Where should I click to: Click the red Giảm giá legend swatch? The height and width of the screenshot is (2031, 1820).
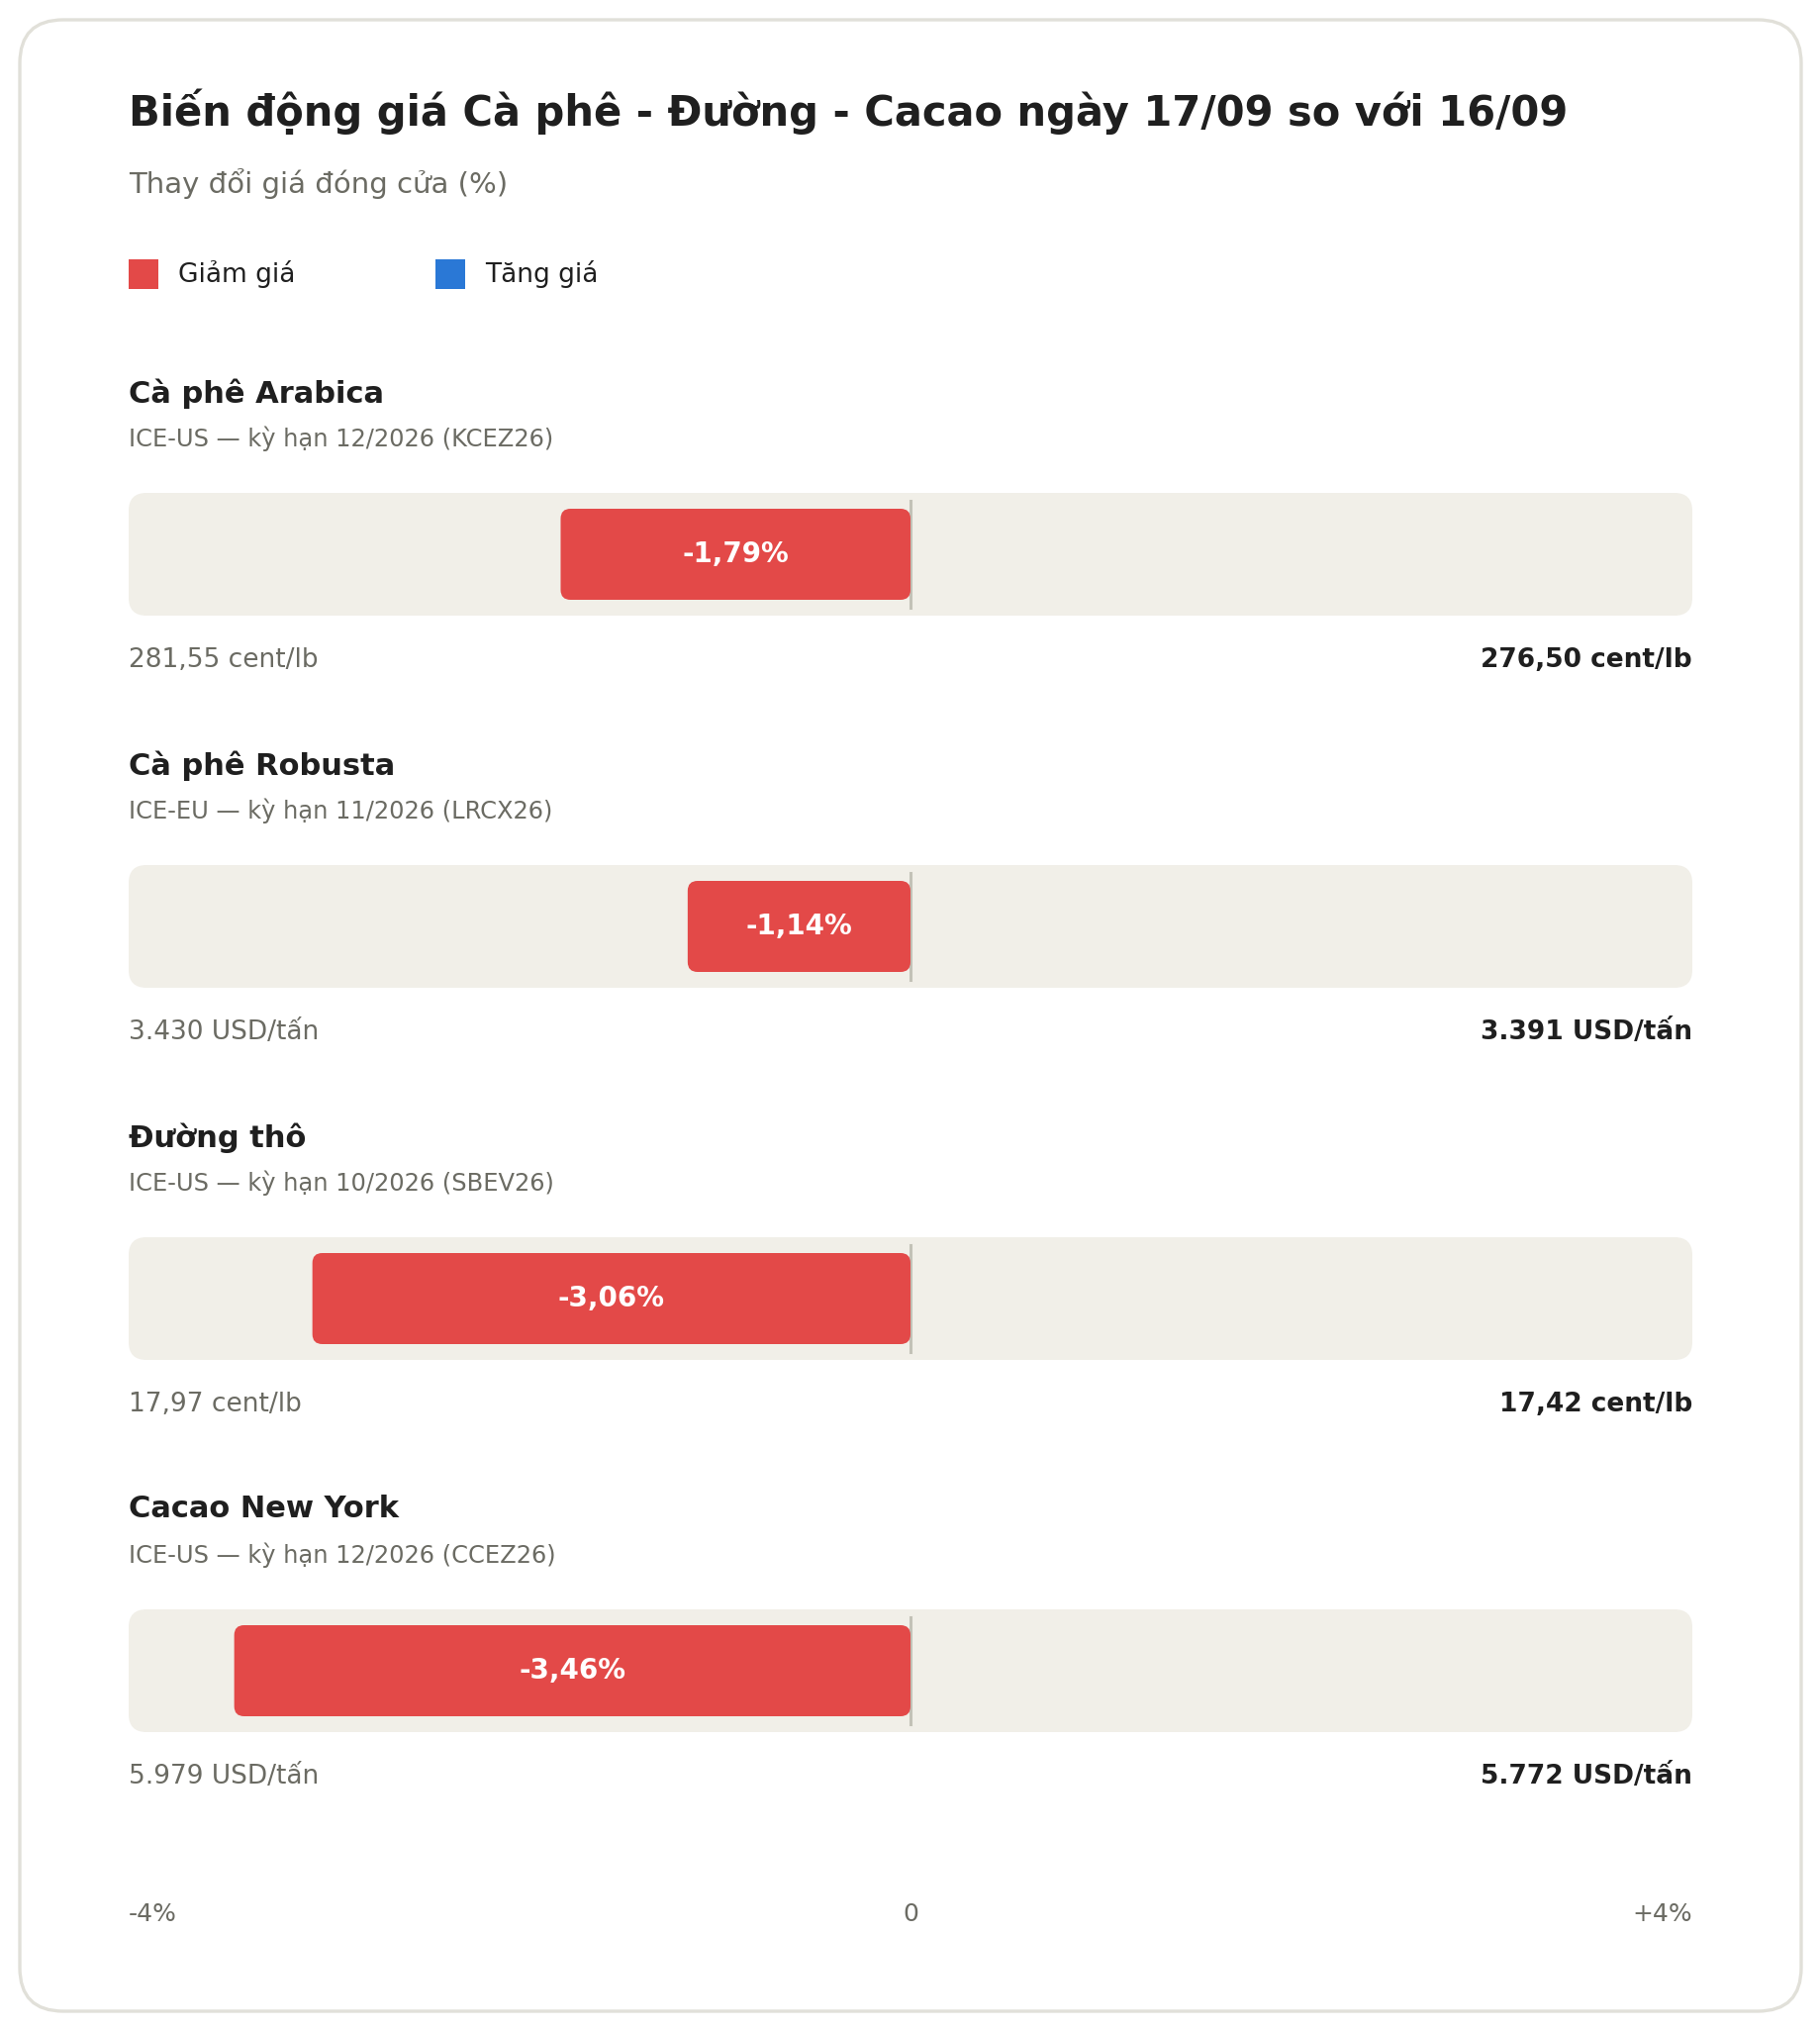tap(143, 274)
